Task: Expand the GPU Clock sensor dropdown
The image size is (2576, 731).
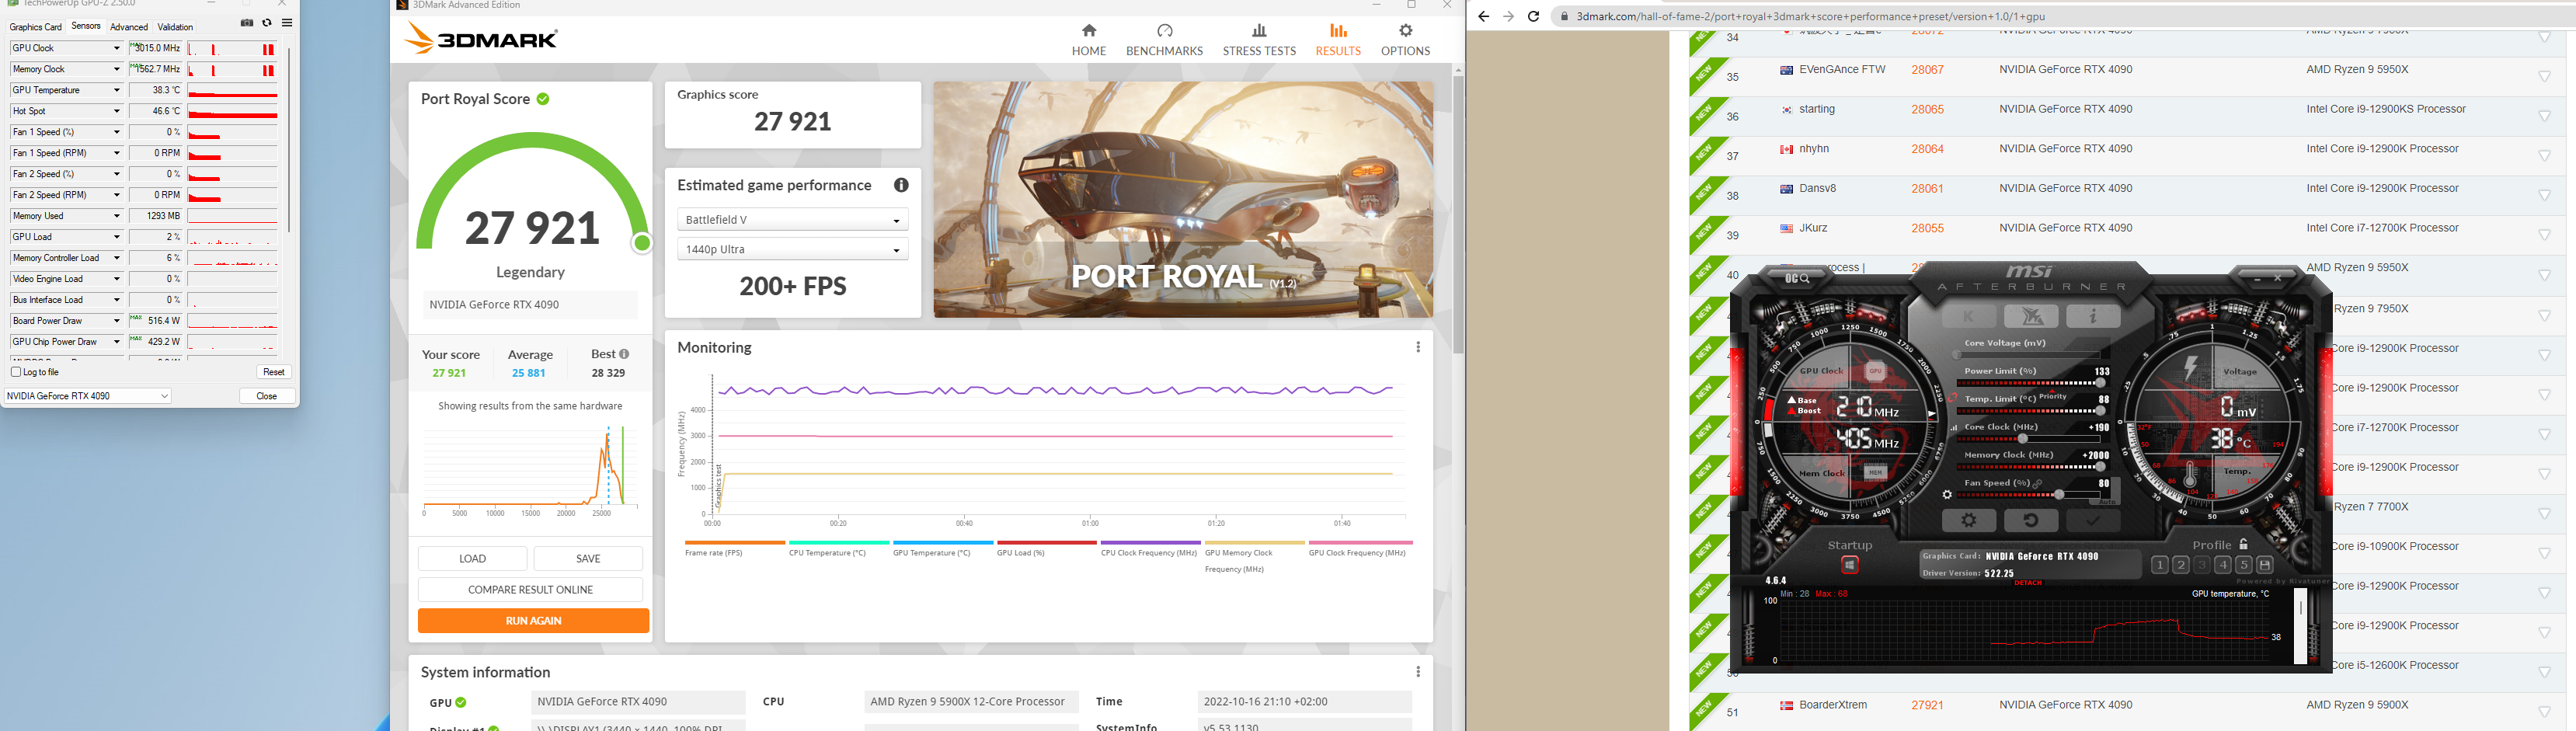Action: (x=117, y=48)
